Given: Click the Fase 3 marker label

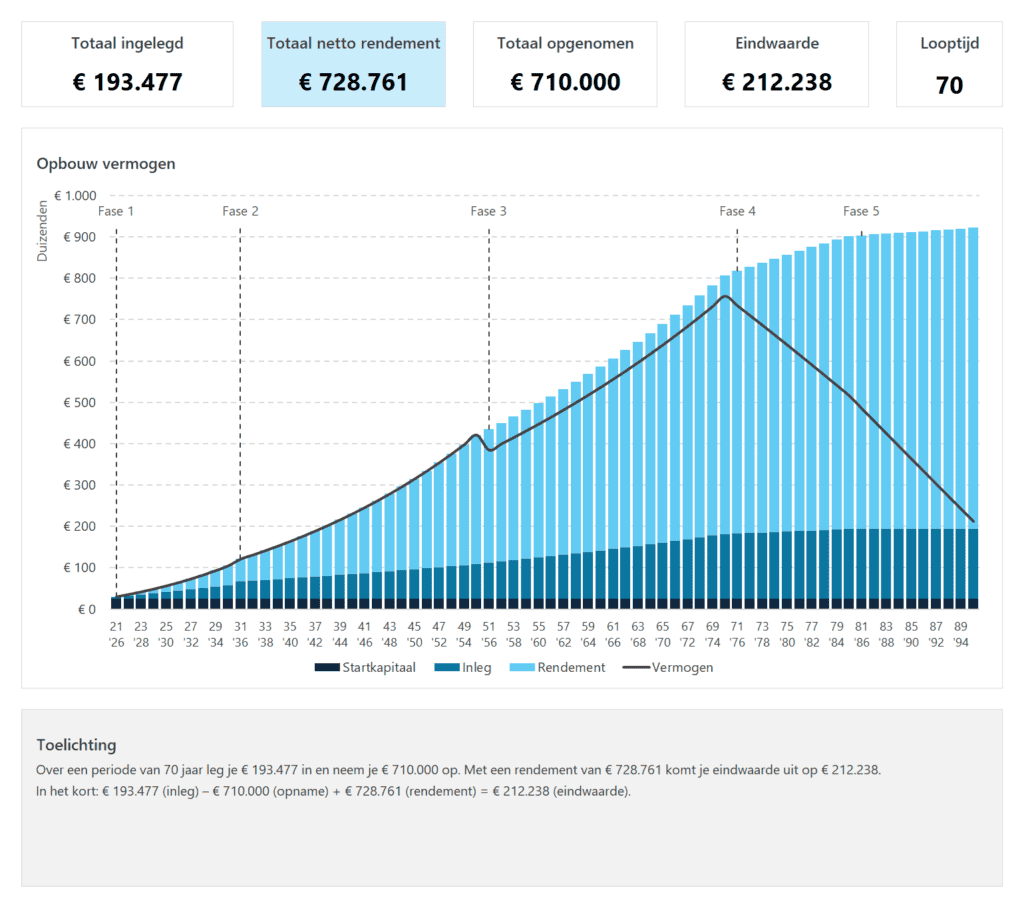Looking at the screenshot, I should click(488, 211).
